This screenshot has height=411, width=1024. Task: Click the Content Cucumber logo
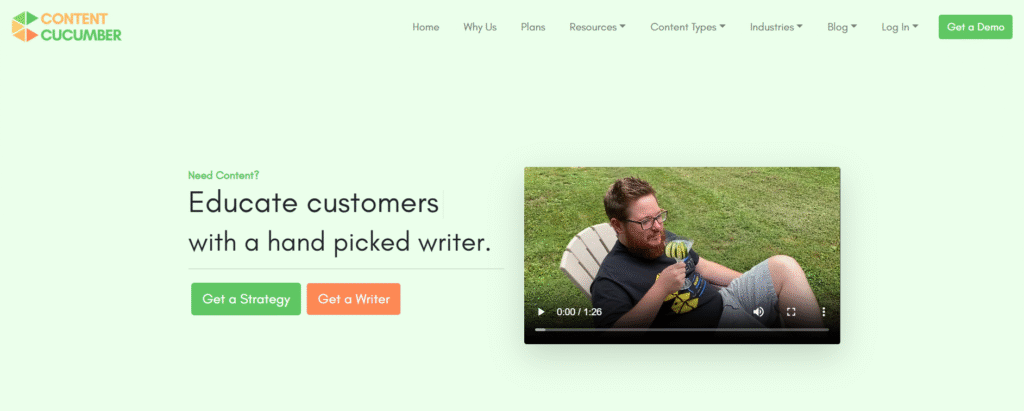click(x=67, y=27)
